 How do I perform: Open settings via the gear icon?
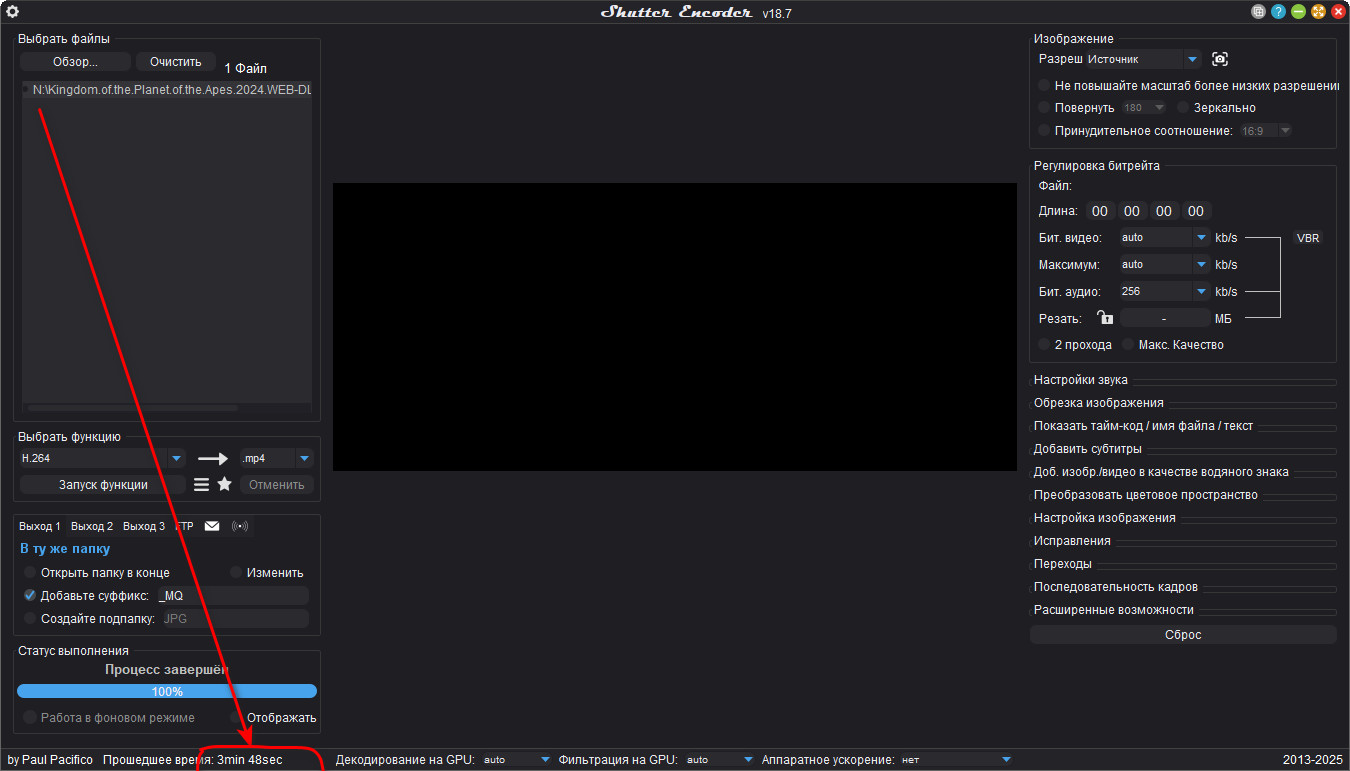click(x=12, y=12)
